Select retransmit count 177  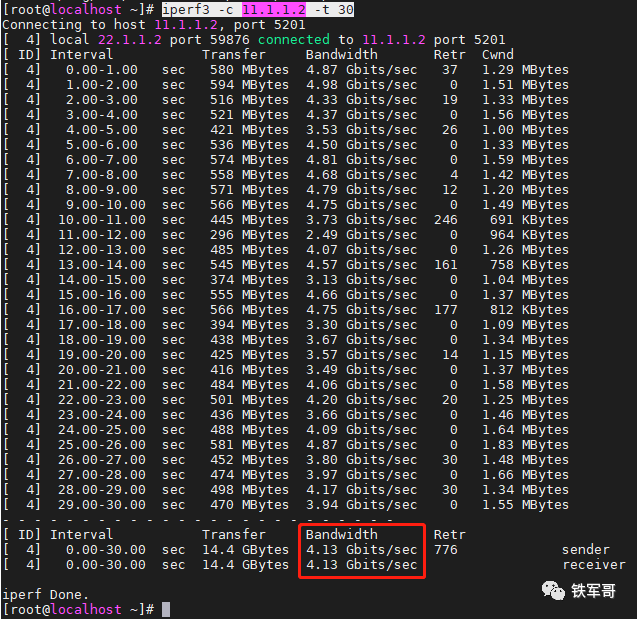[446, 310]
